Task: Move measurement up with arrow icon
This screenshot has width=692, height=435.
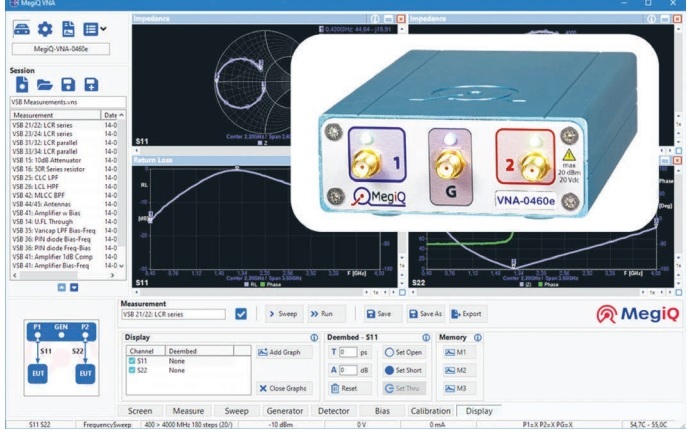Action: [x=61, y=288]
